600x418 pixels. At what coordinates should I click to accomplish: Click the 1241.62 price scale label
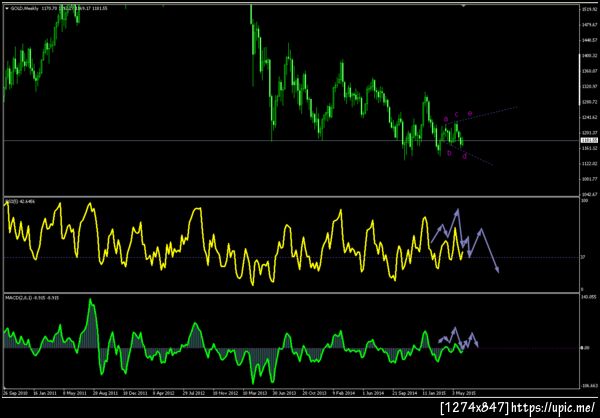pos(588,118)
